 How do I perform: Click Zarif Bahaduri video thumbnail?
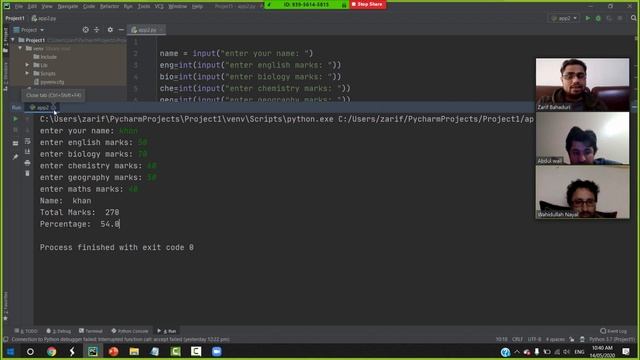(x=582, y=84)
